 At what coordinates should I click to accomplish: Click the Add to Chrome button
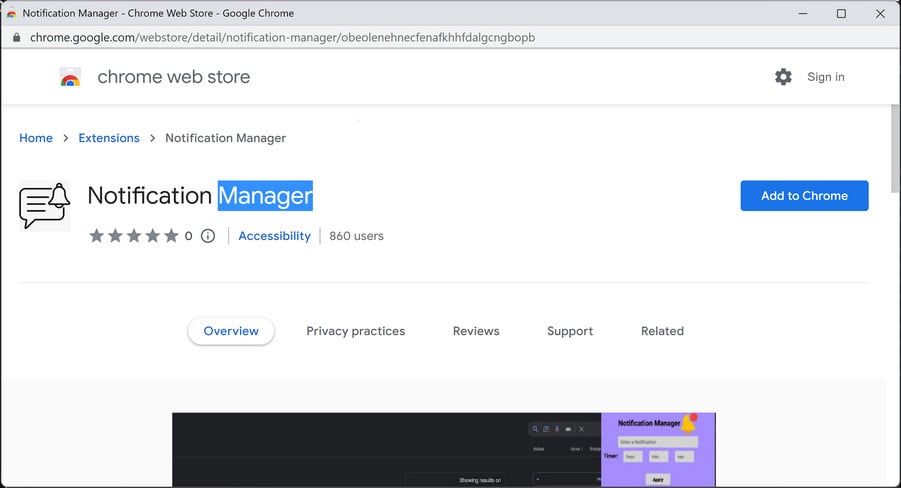[x=804, y=195]
